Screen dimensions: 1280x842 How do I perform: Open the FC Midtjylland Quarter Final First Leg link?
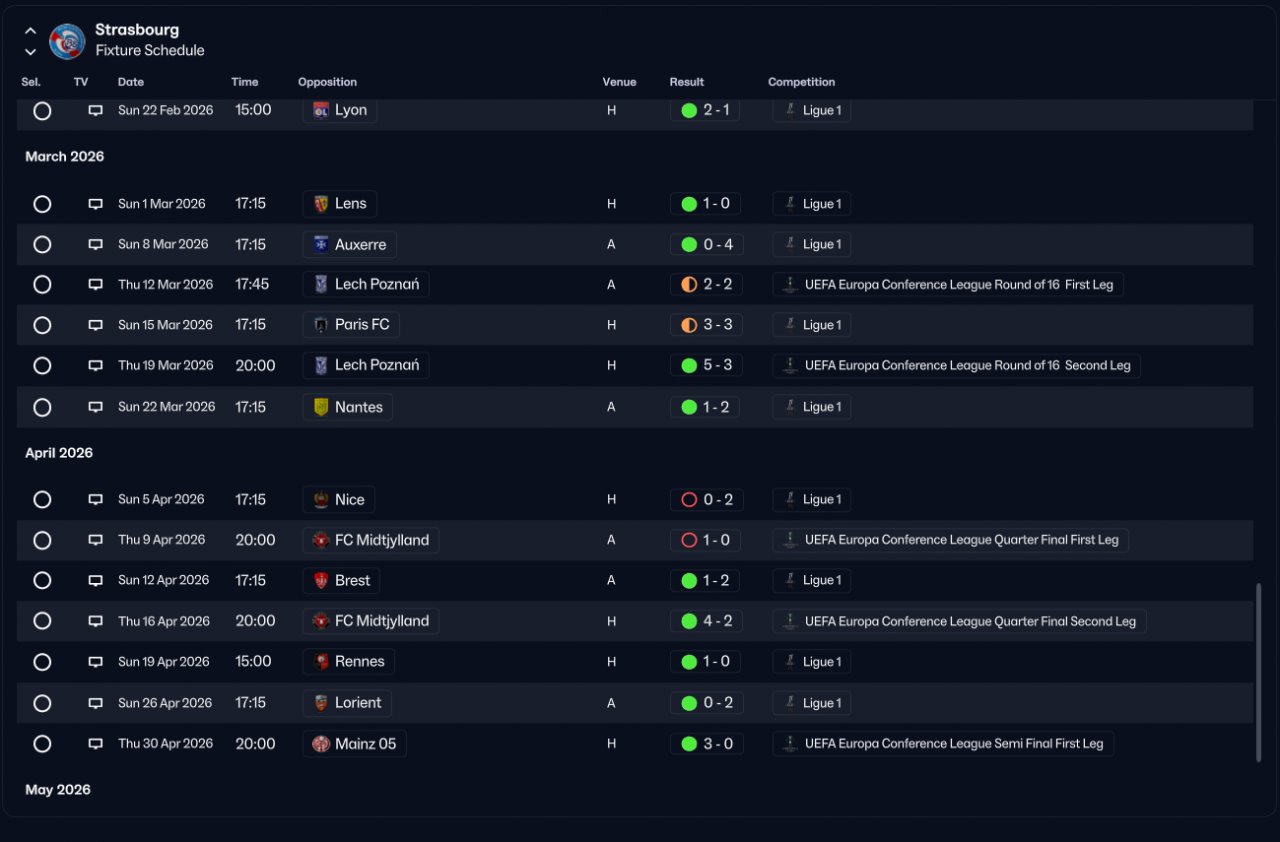tap(951, 540)
